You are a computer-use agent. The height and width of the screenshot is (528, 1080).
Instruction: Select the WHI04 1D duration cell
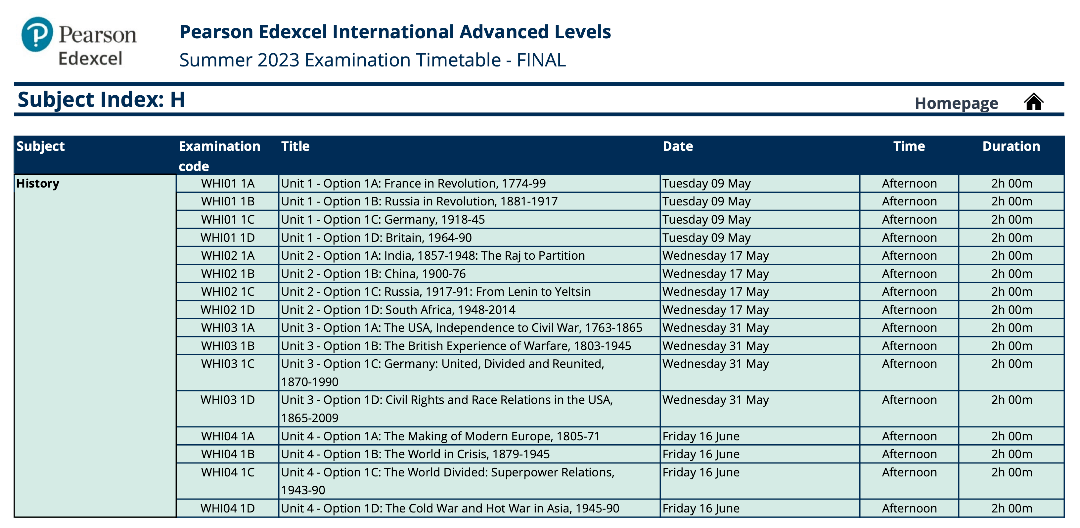click(x=1011, y=508)
